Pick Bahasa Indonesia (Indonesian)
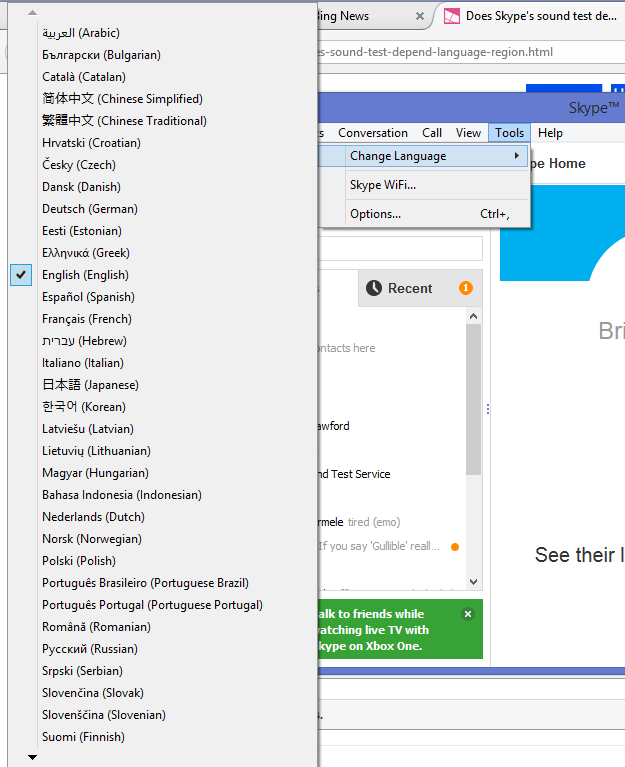 [x=122, y=495]
